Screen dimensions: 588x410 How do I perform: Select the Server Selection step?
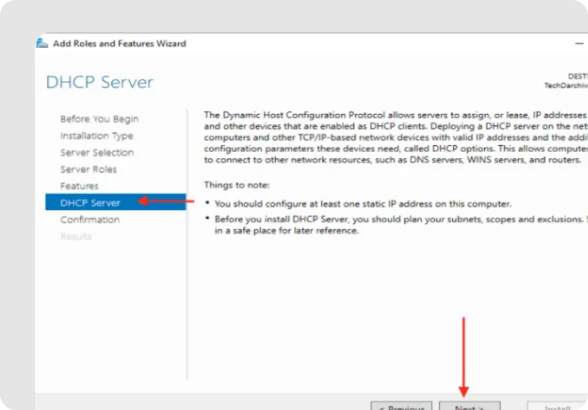(x=97, y=152)
